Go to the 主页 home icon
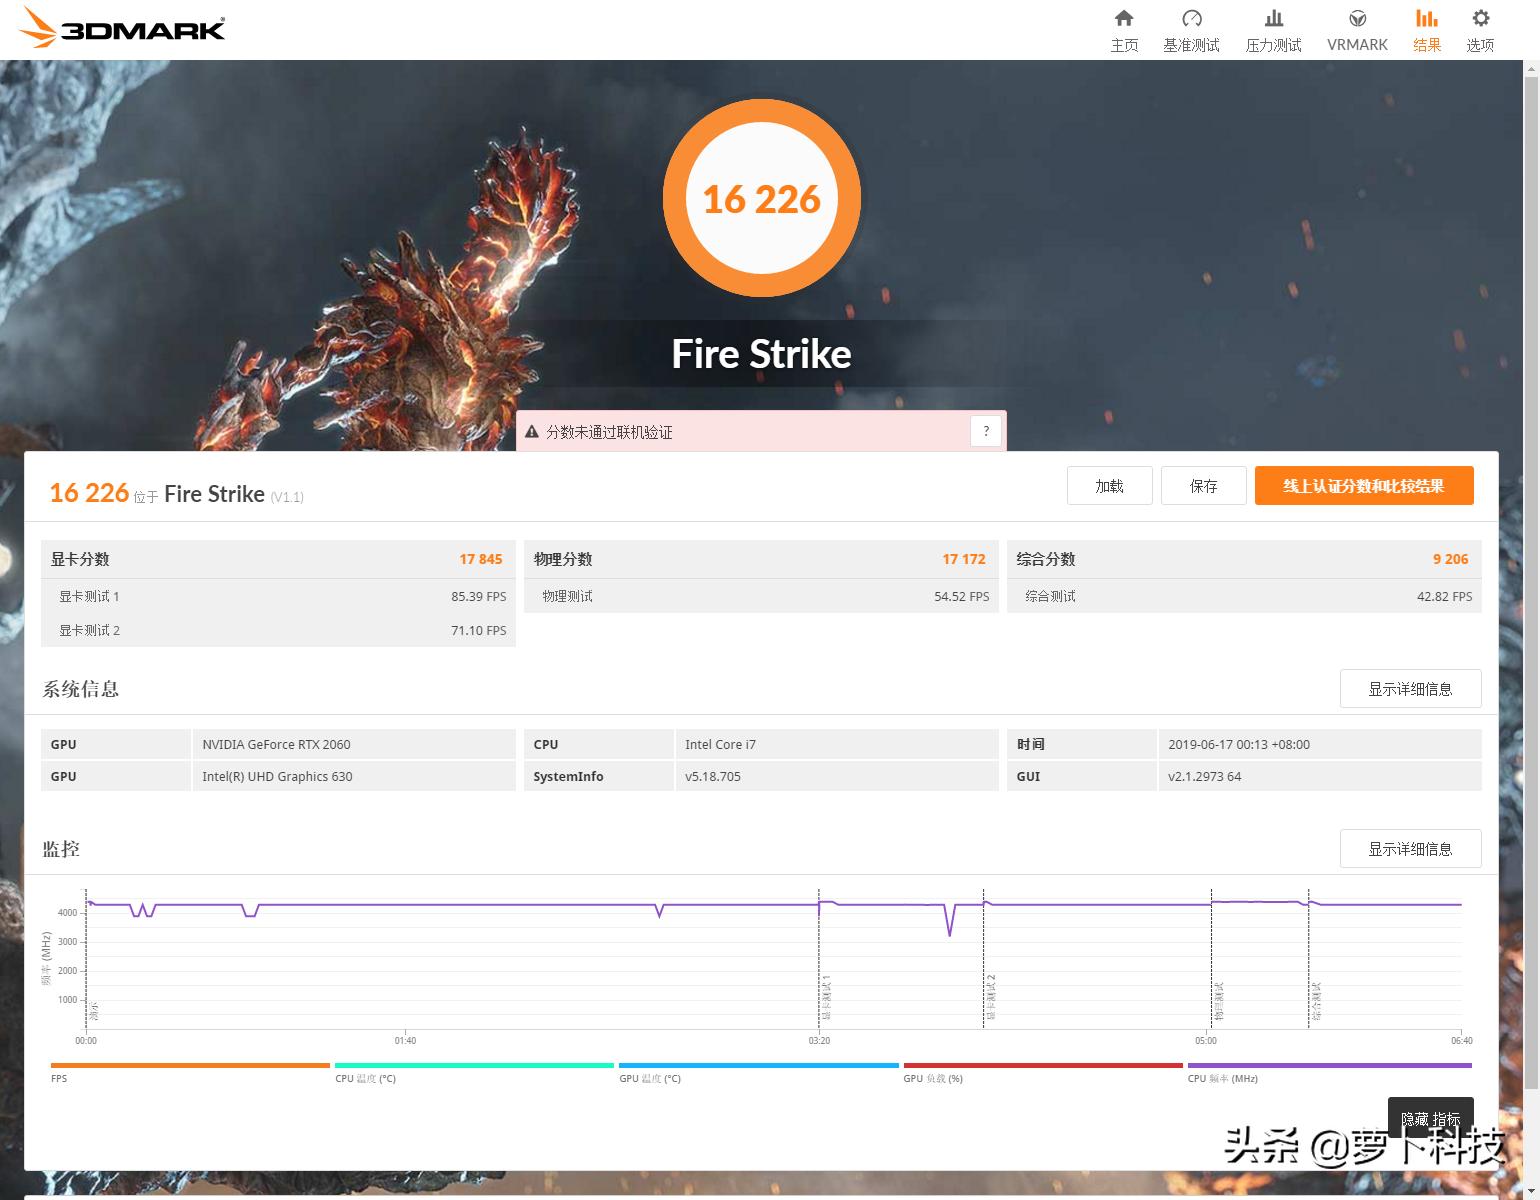Screen dimensions: 1540x1200 (x=1124, y=18)
